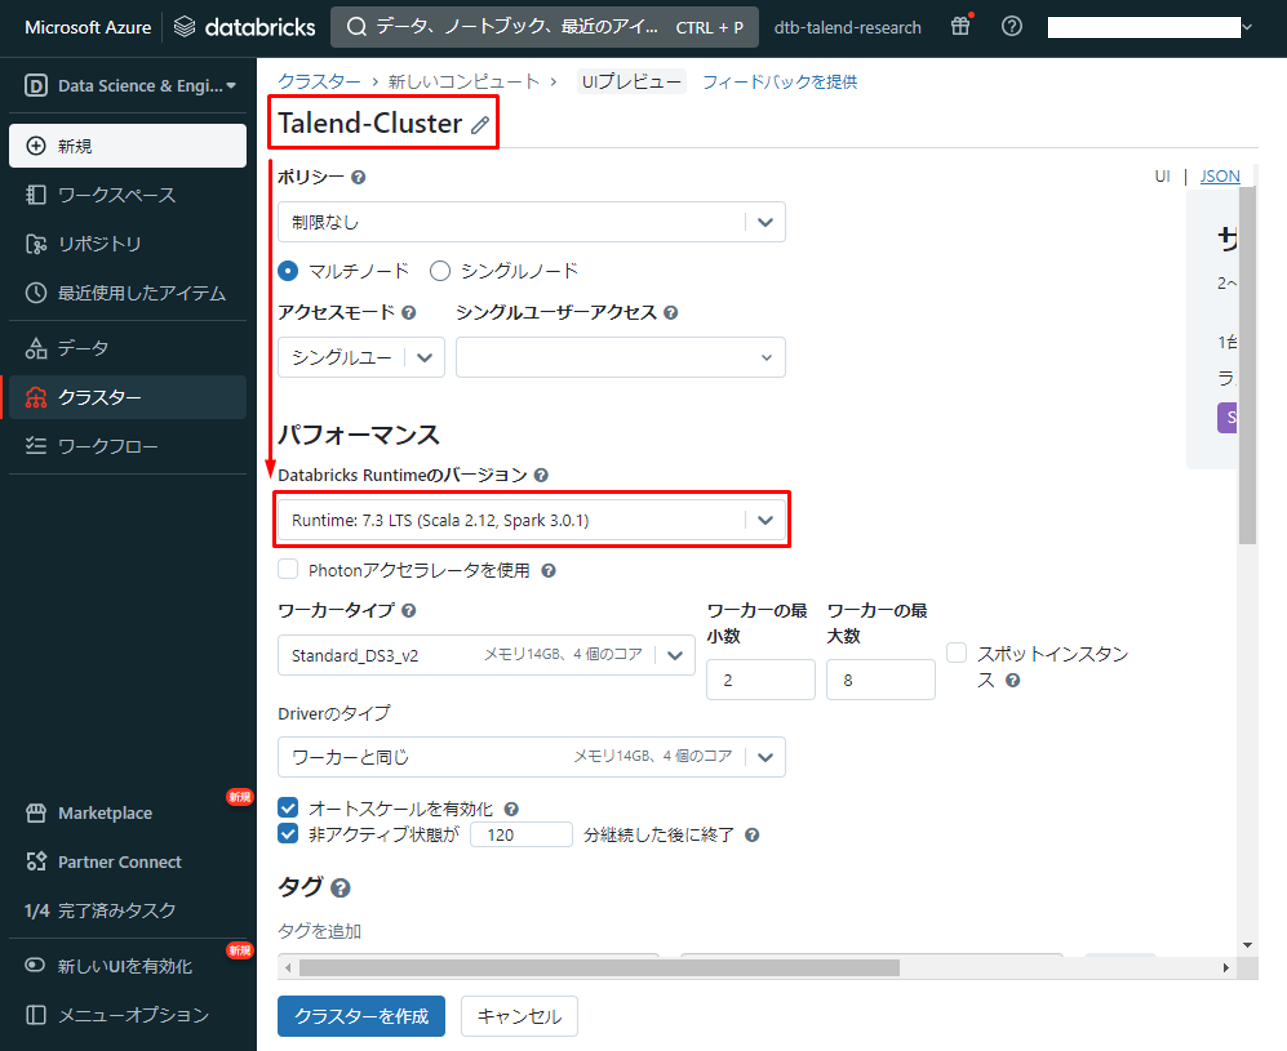Show help for Databricks Runtimeのバージョン
This screenshot has width=1287, height=1051.
[541, 475]
